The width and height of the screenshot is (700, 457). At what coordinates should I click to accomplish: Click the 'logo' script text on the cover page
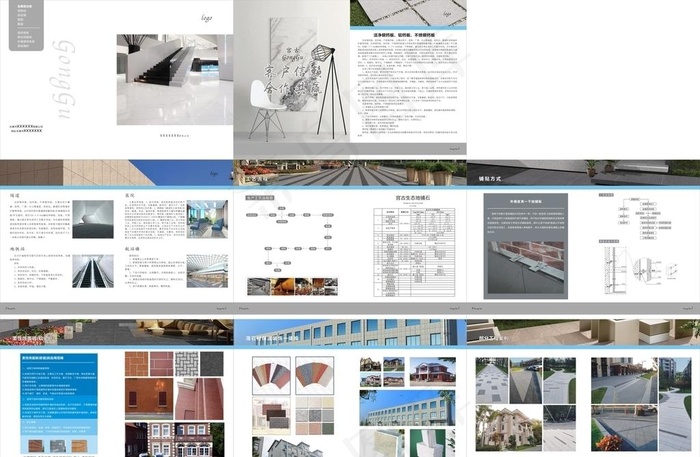[206, 18]
